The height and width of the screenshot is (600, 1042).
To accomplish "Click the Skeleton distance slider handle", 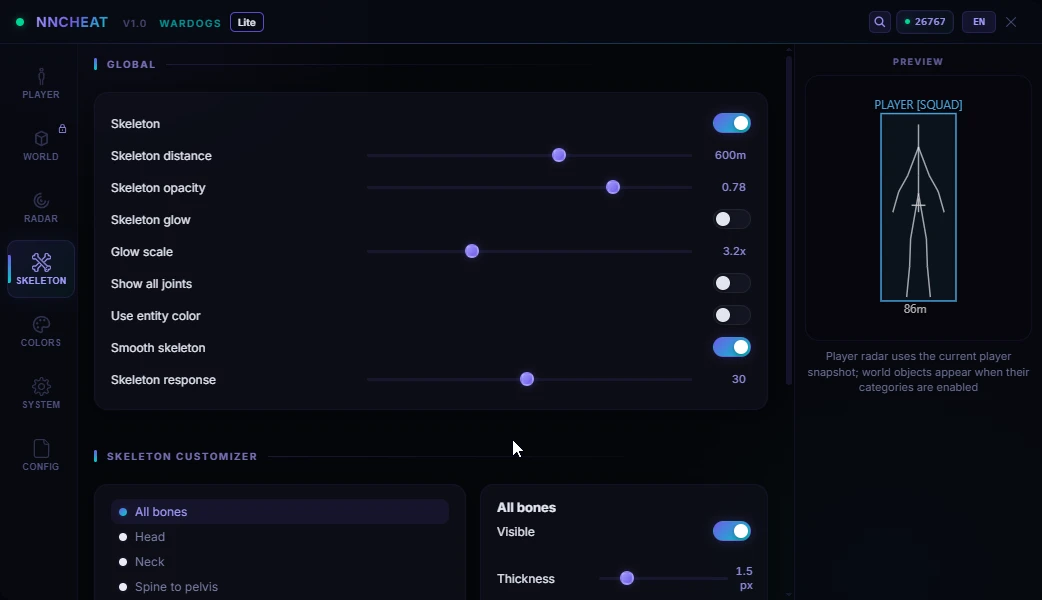I will (x=559, y=155).
